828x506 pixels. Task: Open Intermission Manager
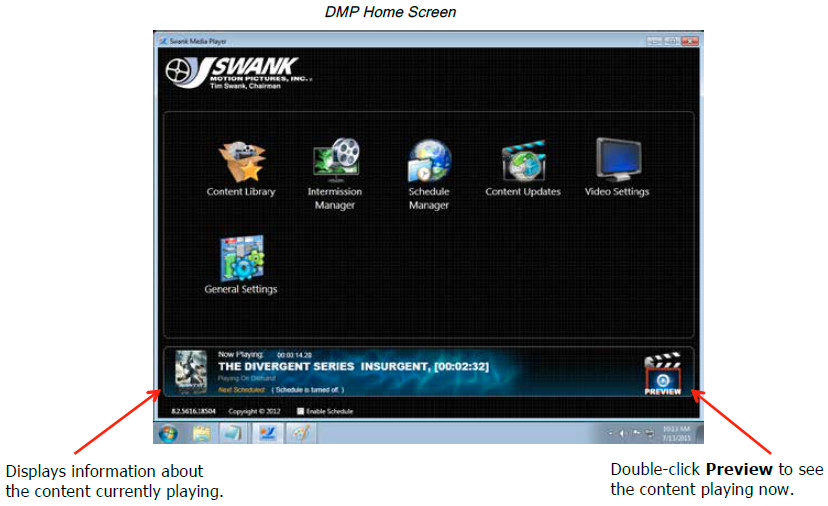[x=336, y=159]
